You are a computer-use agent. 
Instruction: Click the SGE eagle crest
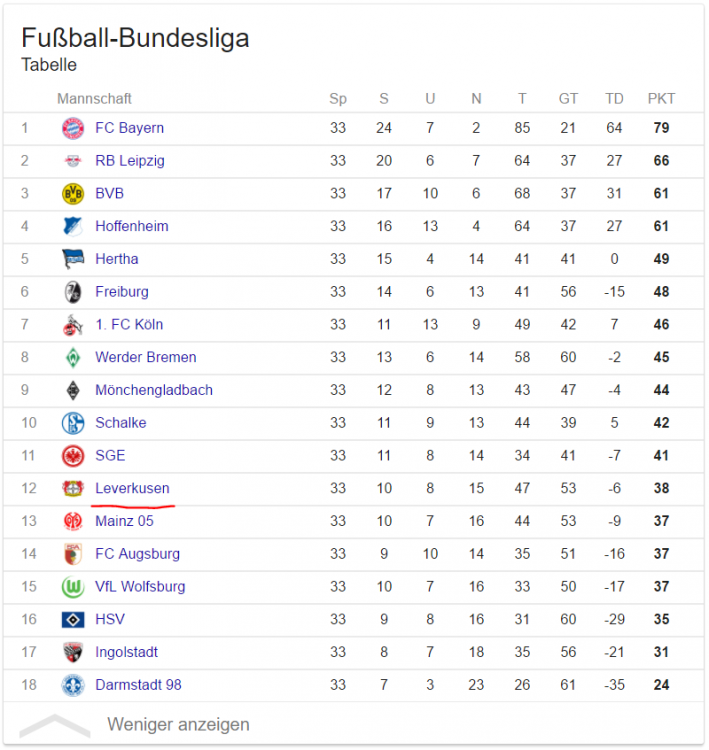(73, 456)
